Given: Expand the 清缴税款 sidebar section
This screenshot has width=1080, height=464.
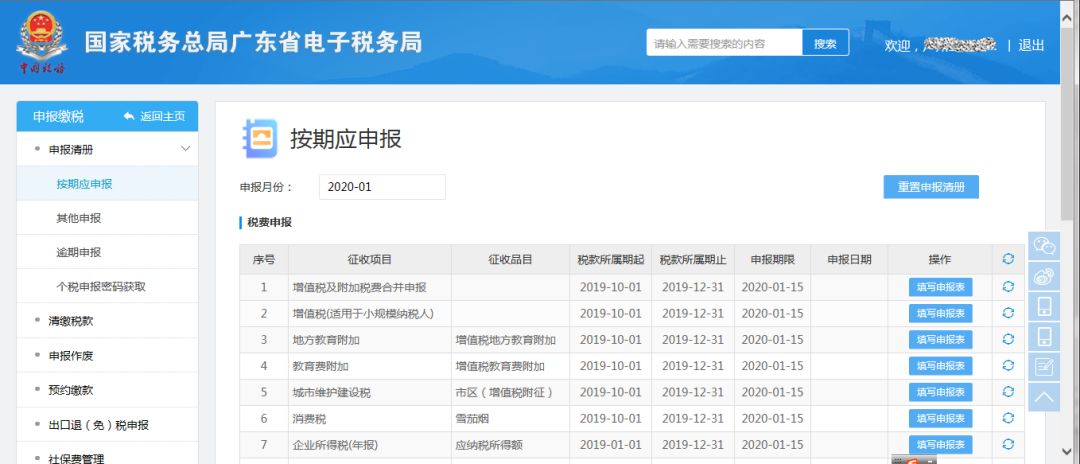Looking at the screenshot, I should (71, 321).
